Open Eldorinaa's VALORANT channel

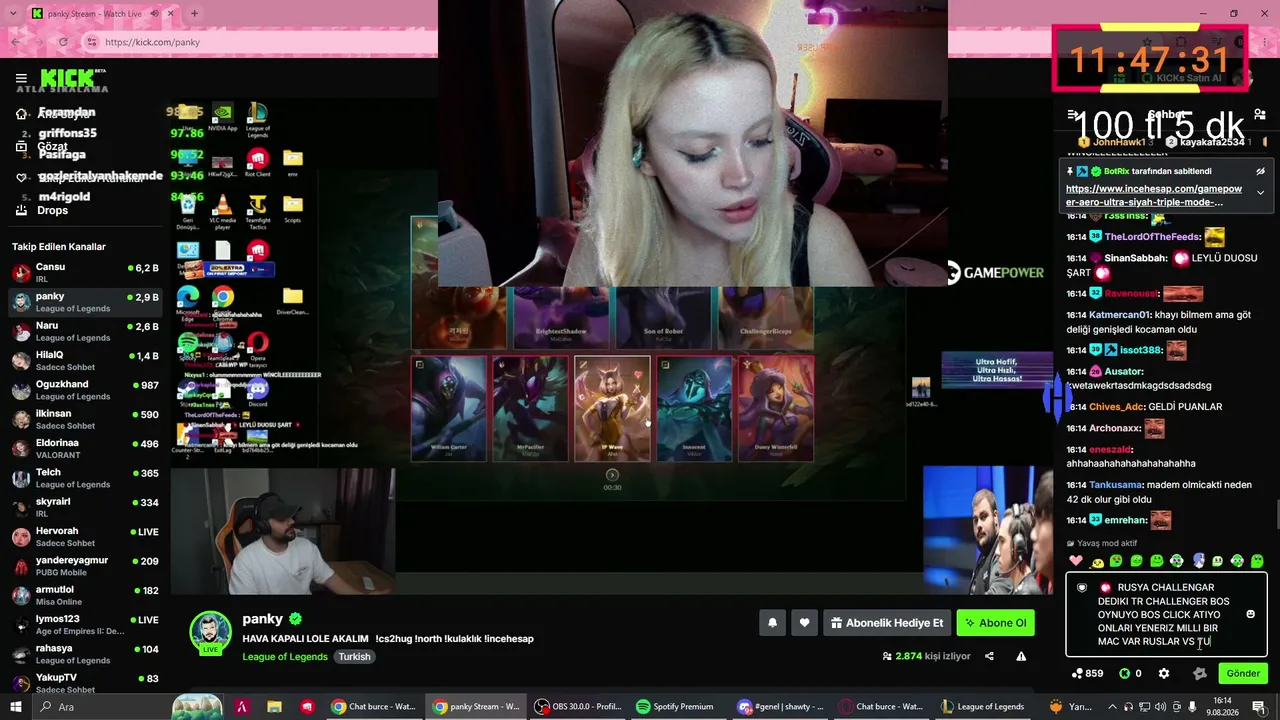(85, 449)
